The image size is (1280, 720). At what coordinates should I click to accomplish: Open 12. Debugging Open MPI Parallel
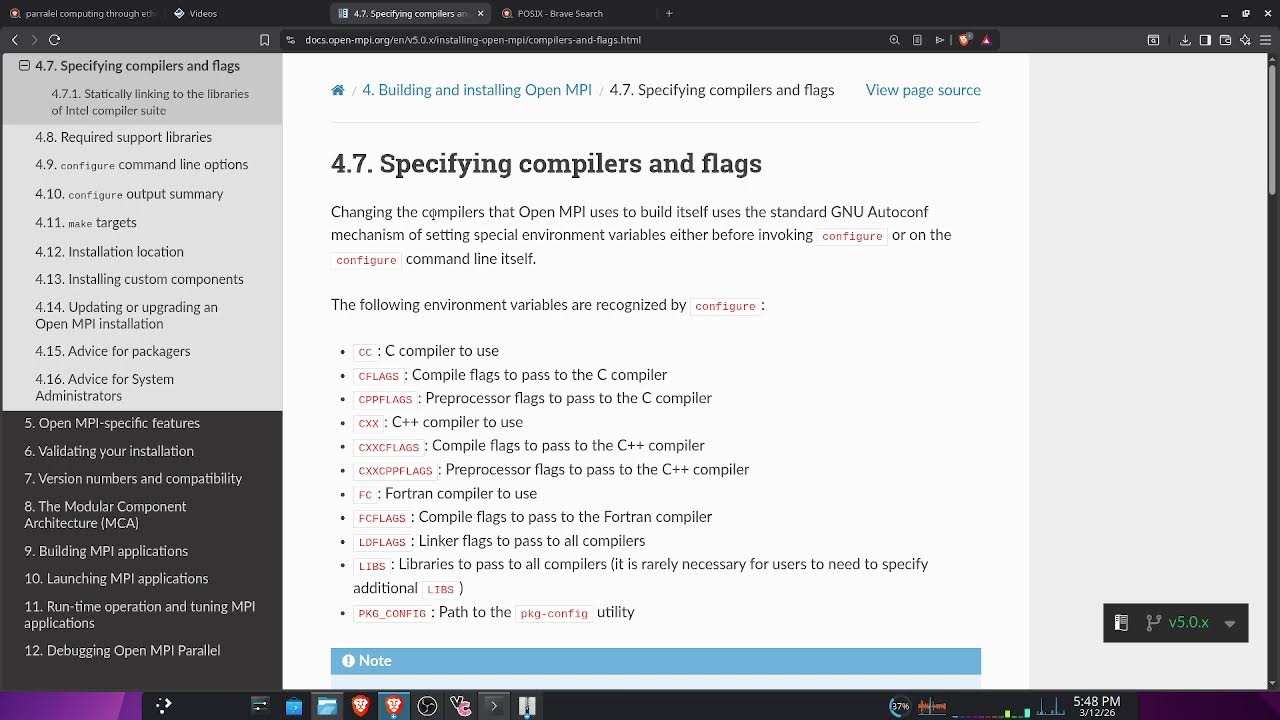(122, 651)
